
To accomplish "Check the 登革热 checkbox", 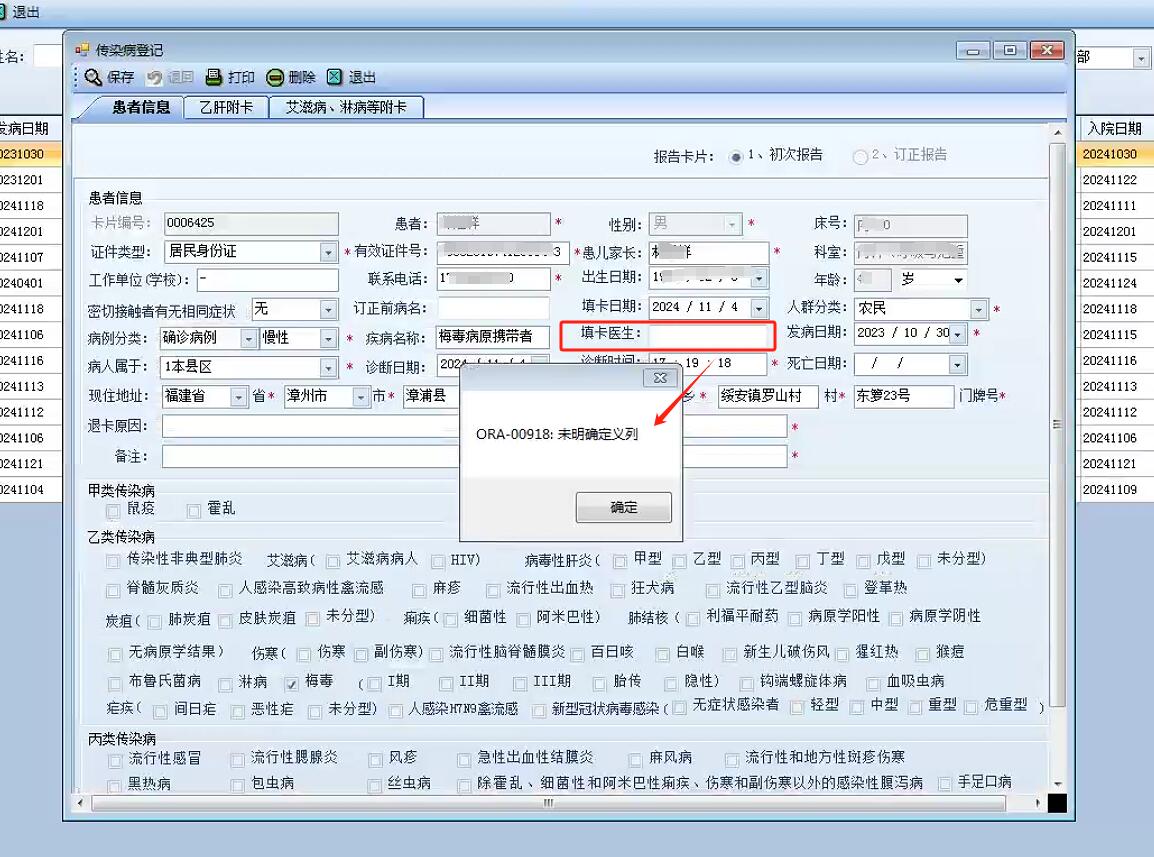I will [x=850, y=590].
